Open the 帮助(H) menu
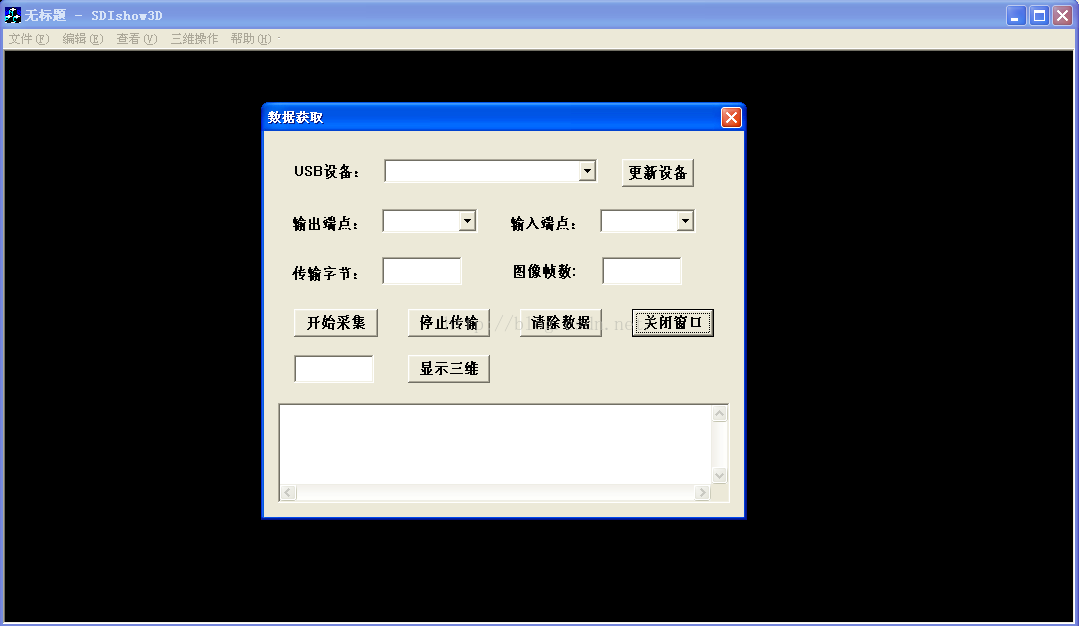 tap(250, 39)
